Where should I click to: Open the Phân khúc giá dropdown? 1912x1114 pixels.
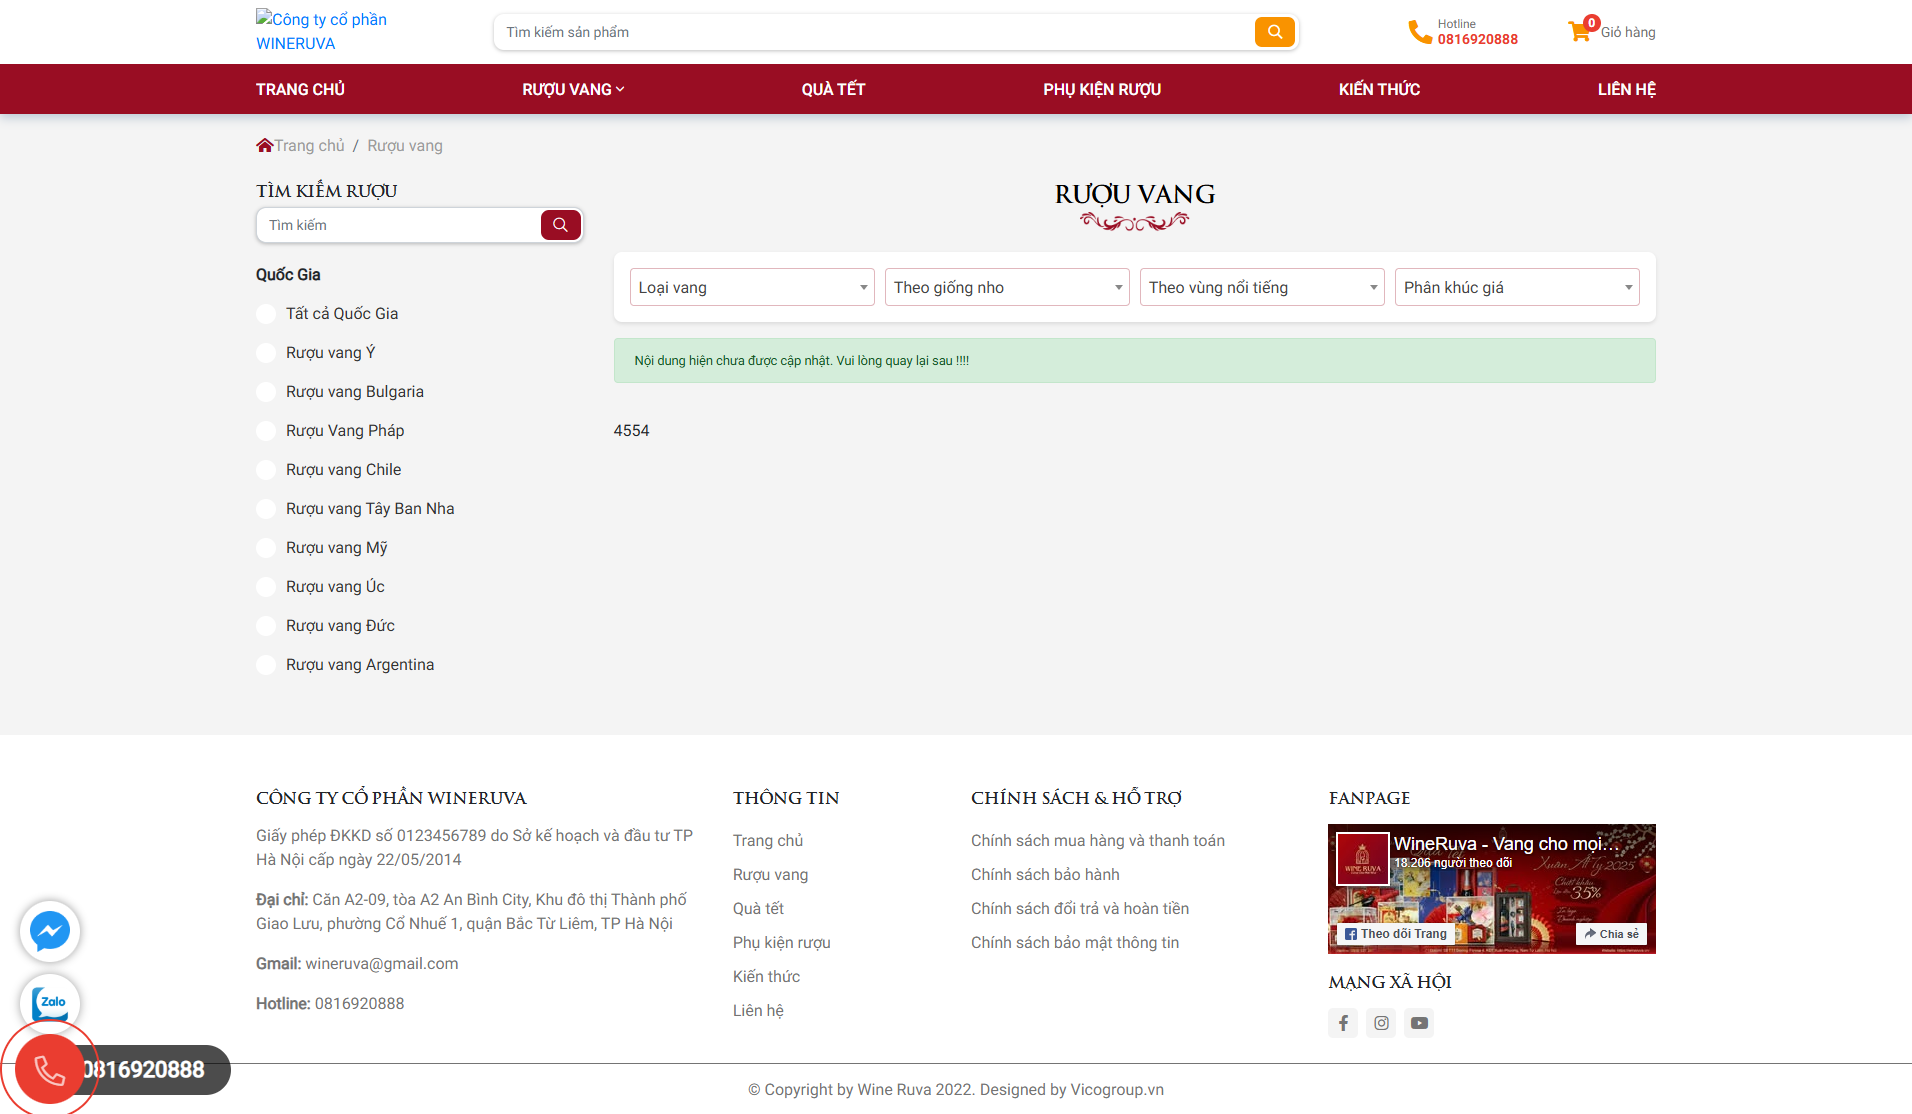point(1517,288)
